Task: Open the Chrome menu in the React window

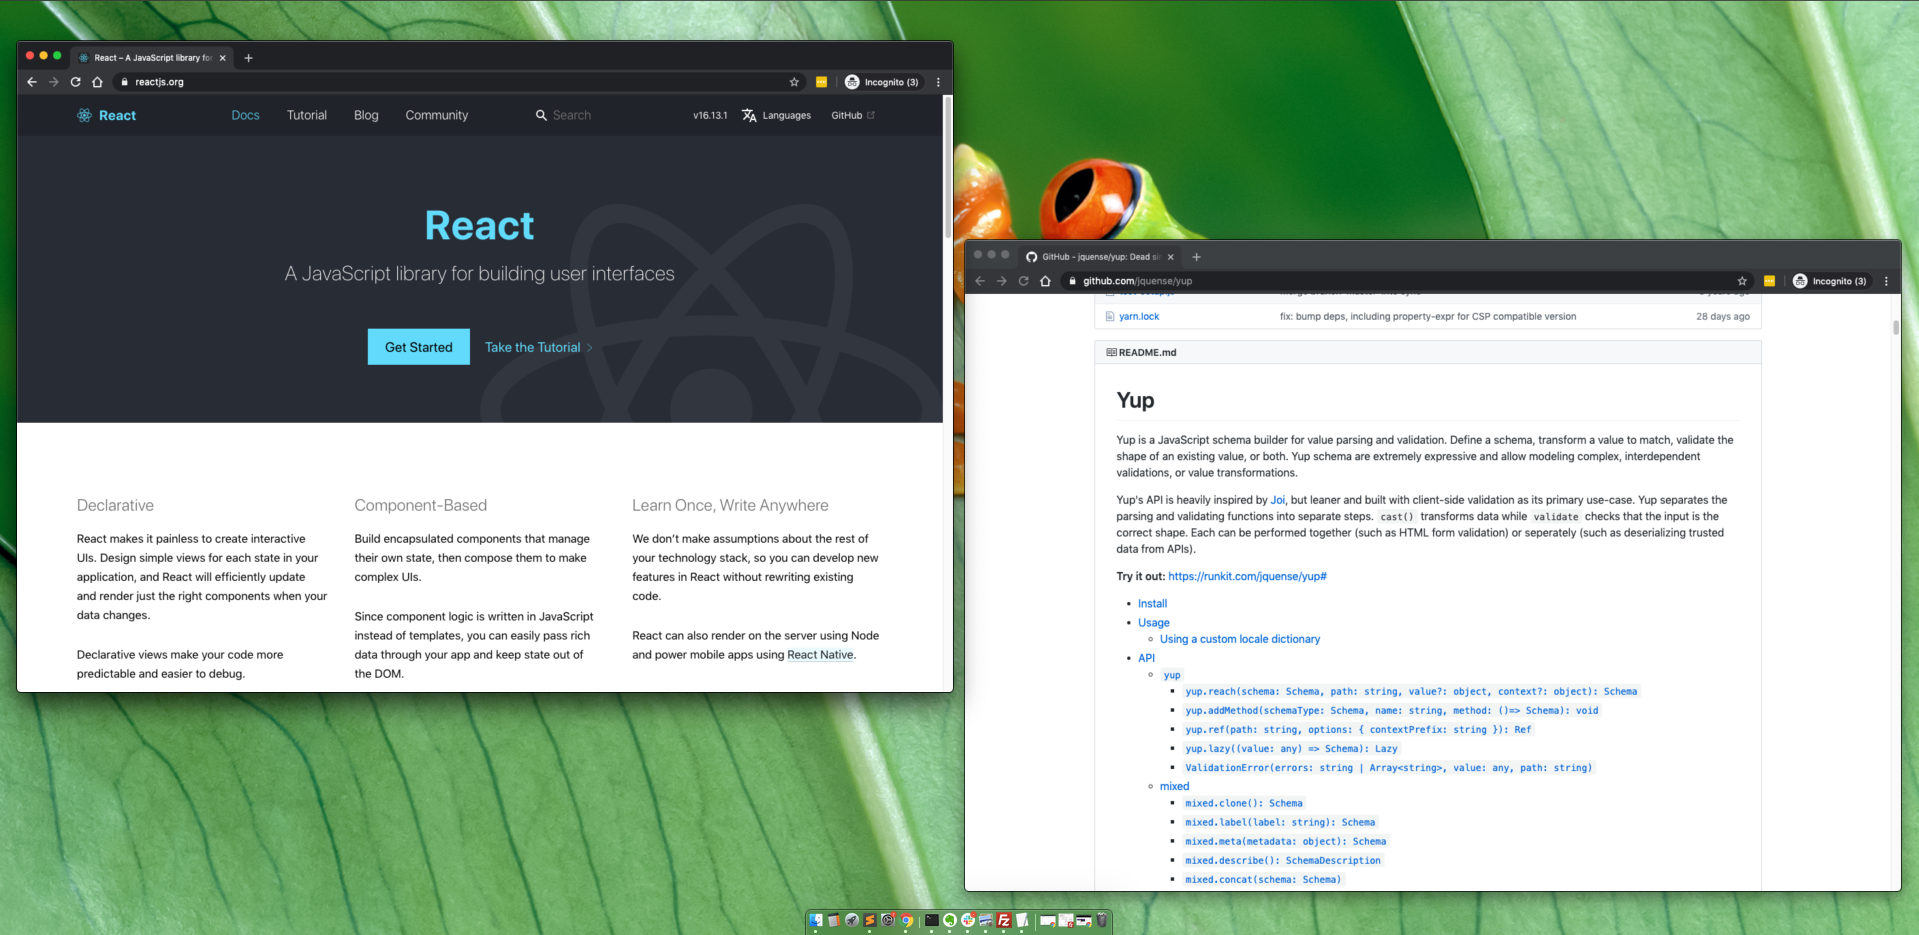Action: coord(938,82)
